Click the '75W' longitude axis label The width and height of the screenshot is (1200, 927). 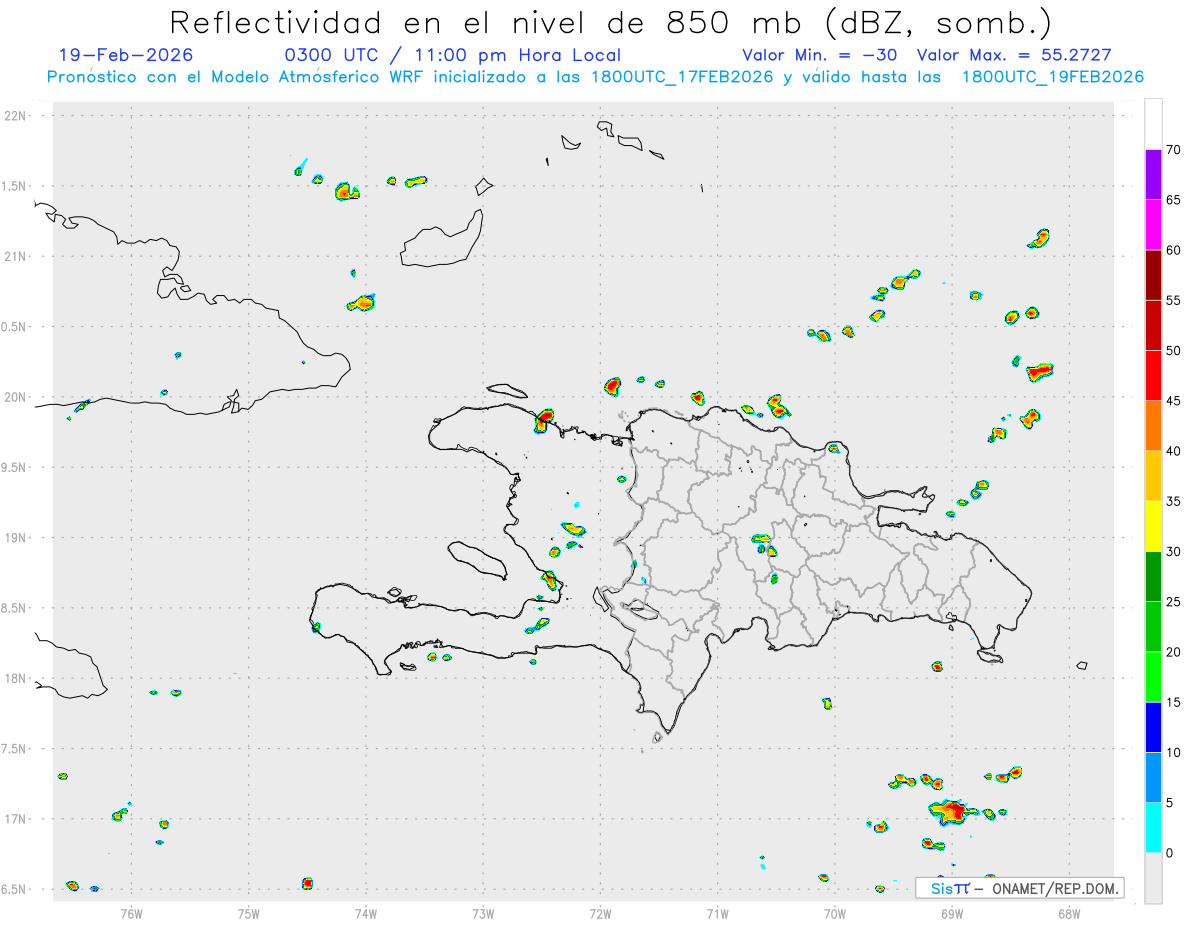(x=249, y=913)
